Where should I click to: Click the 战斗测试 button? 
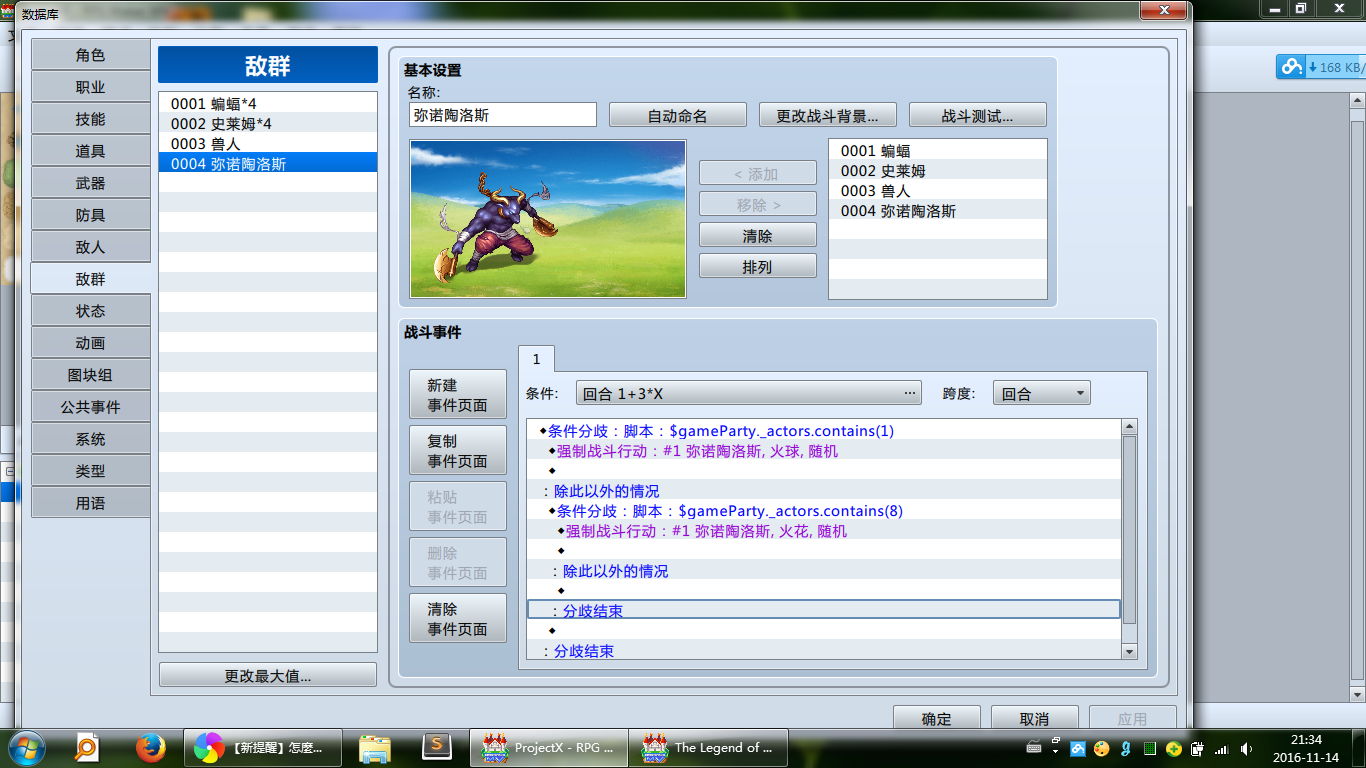978,115
